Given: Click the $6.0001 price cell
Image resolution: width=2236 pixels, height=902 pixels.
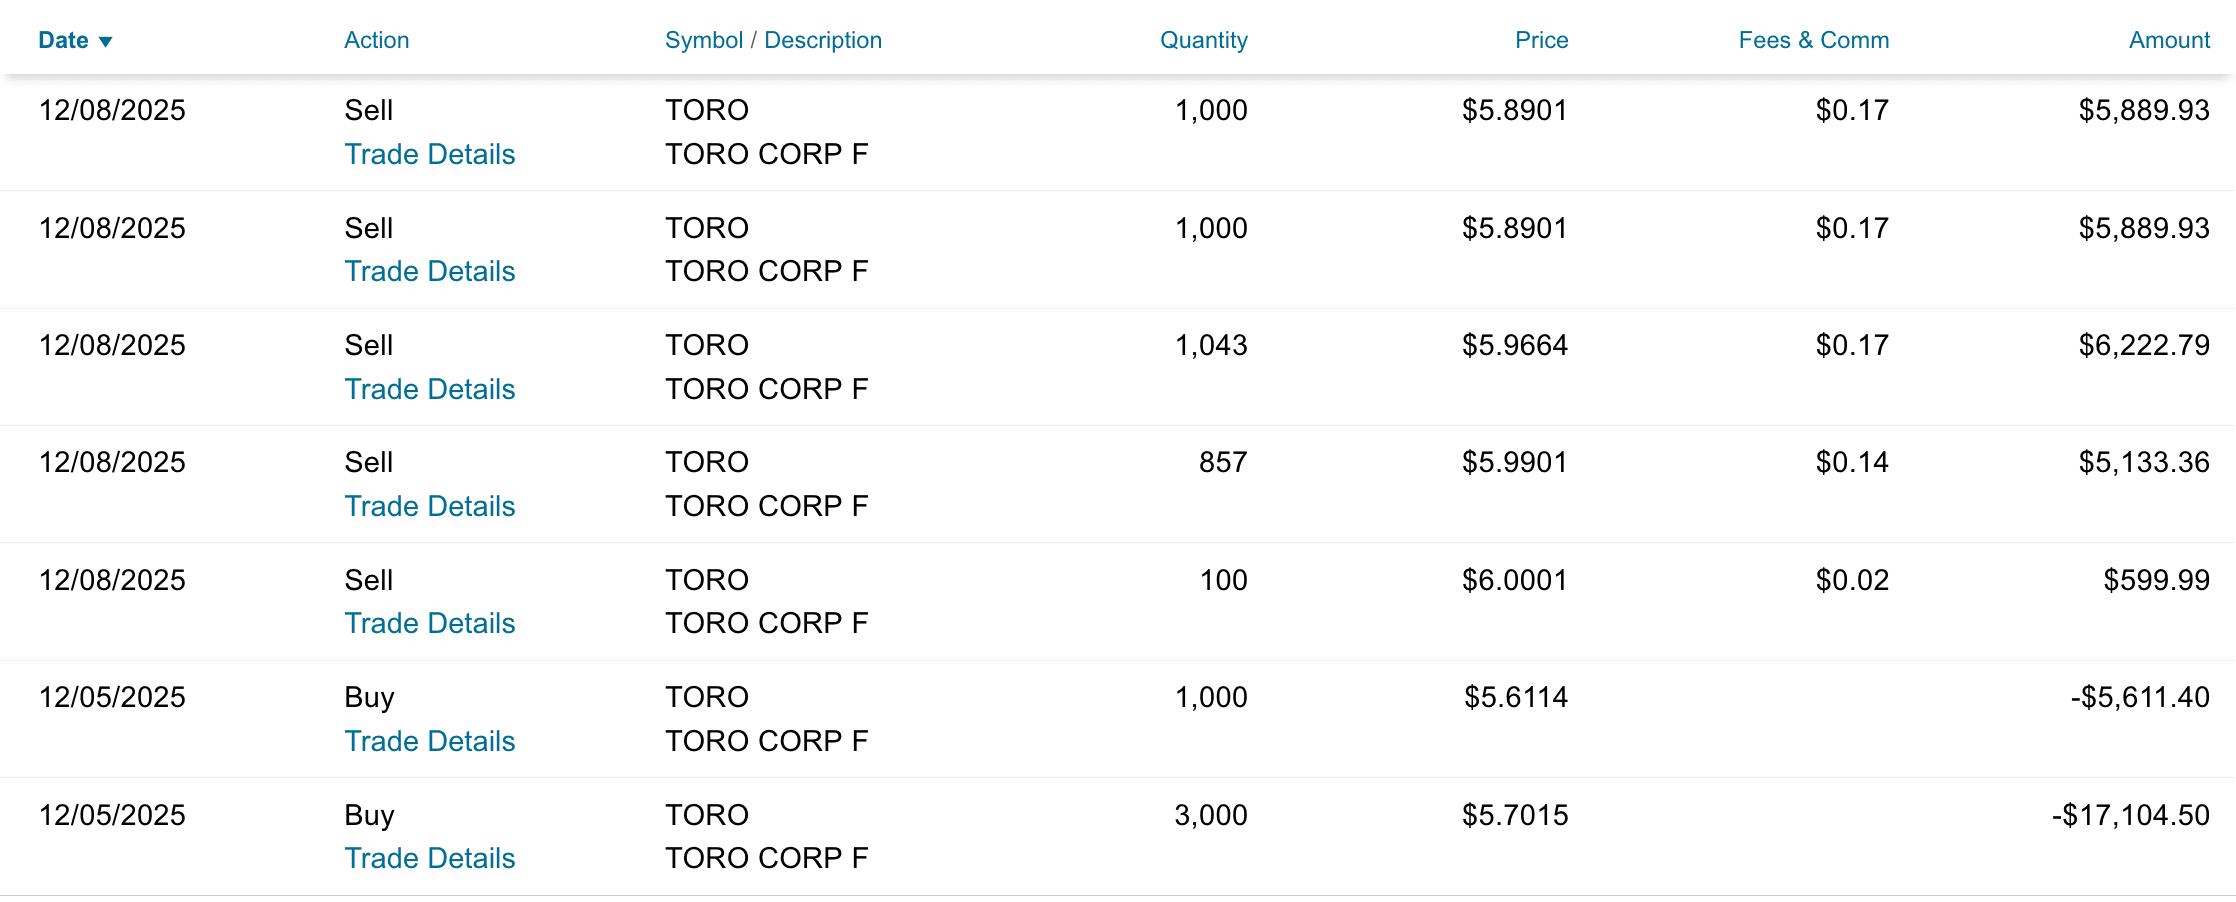Looking at the screenshot, I should (x=1514, y=581).
